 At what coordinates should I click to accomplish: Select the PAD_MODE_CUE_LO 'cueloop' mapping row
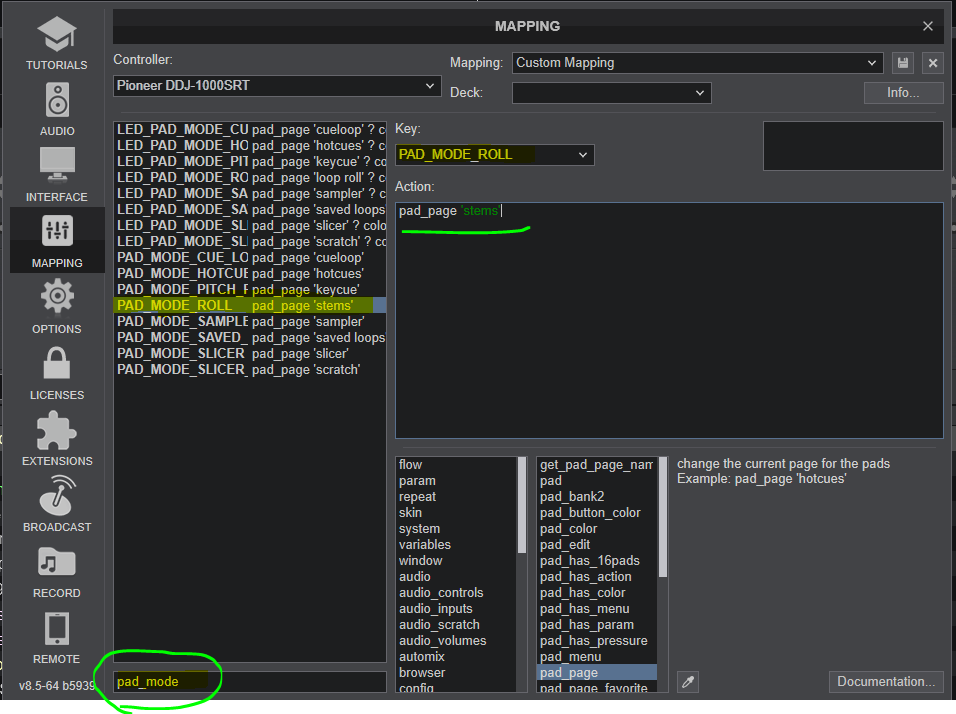click(x=250, y=258)
